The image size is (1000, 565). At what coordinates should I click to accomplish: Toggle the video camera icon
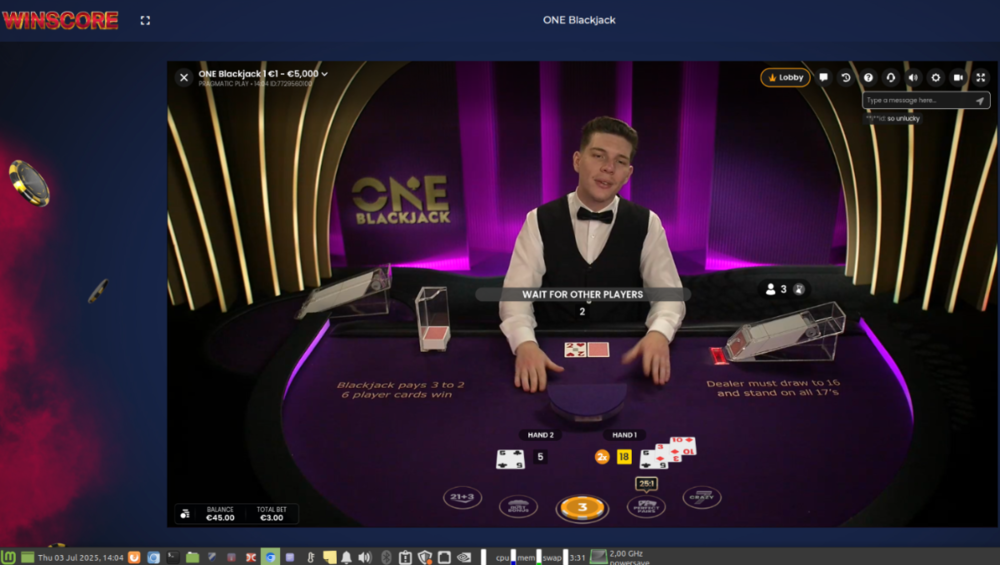tap(958, 77)
